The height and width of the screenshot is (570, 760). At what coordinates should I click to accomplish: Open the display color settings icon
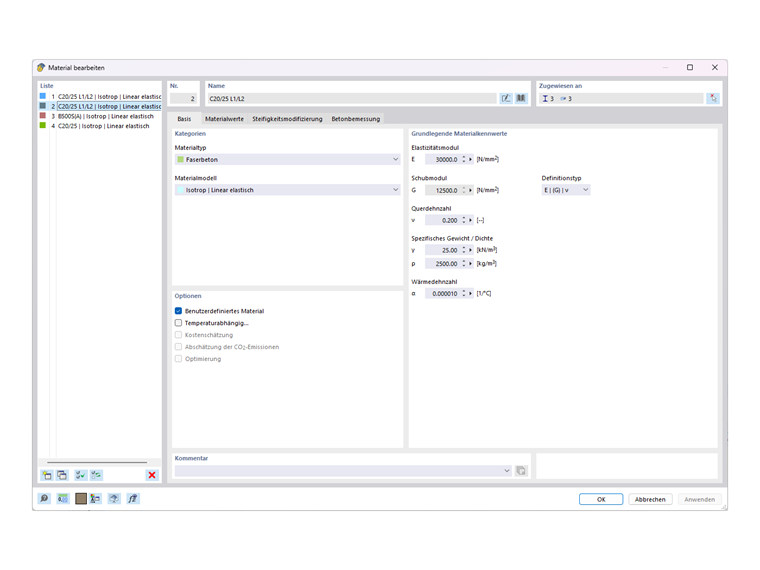[x=95, y=498]
